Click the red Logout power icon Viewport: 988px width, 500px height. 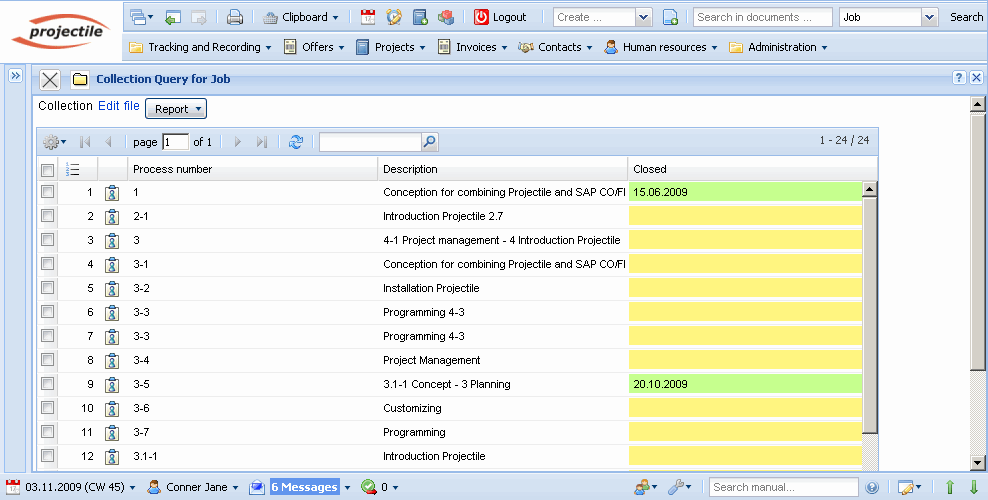(481, 17)
